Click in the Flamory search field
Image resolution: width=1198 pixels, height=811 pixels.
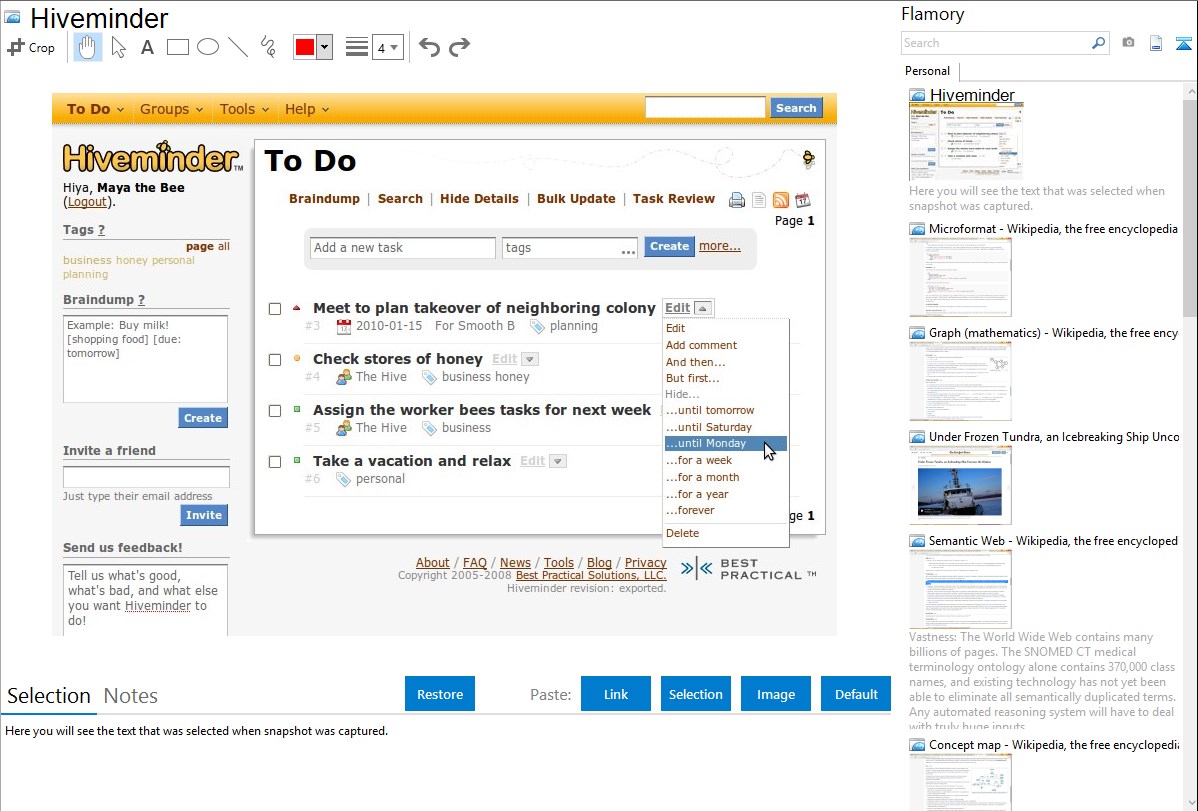pyautogui.click(x=995, y=43)
